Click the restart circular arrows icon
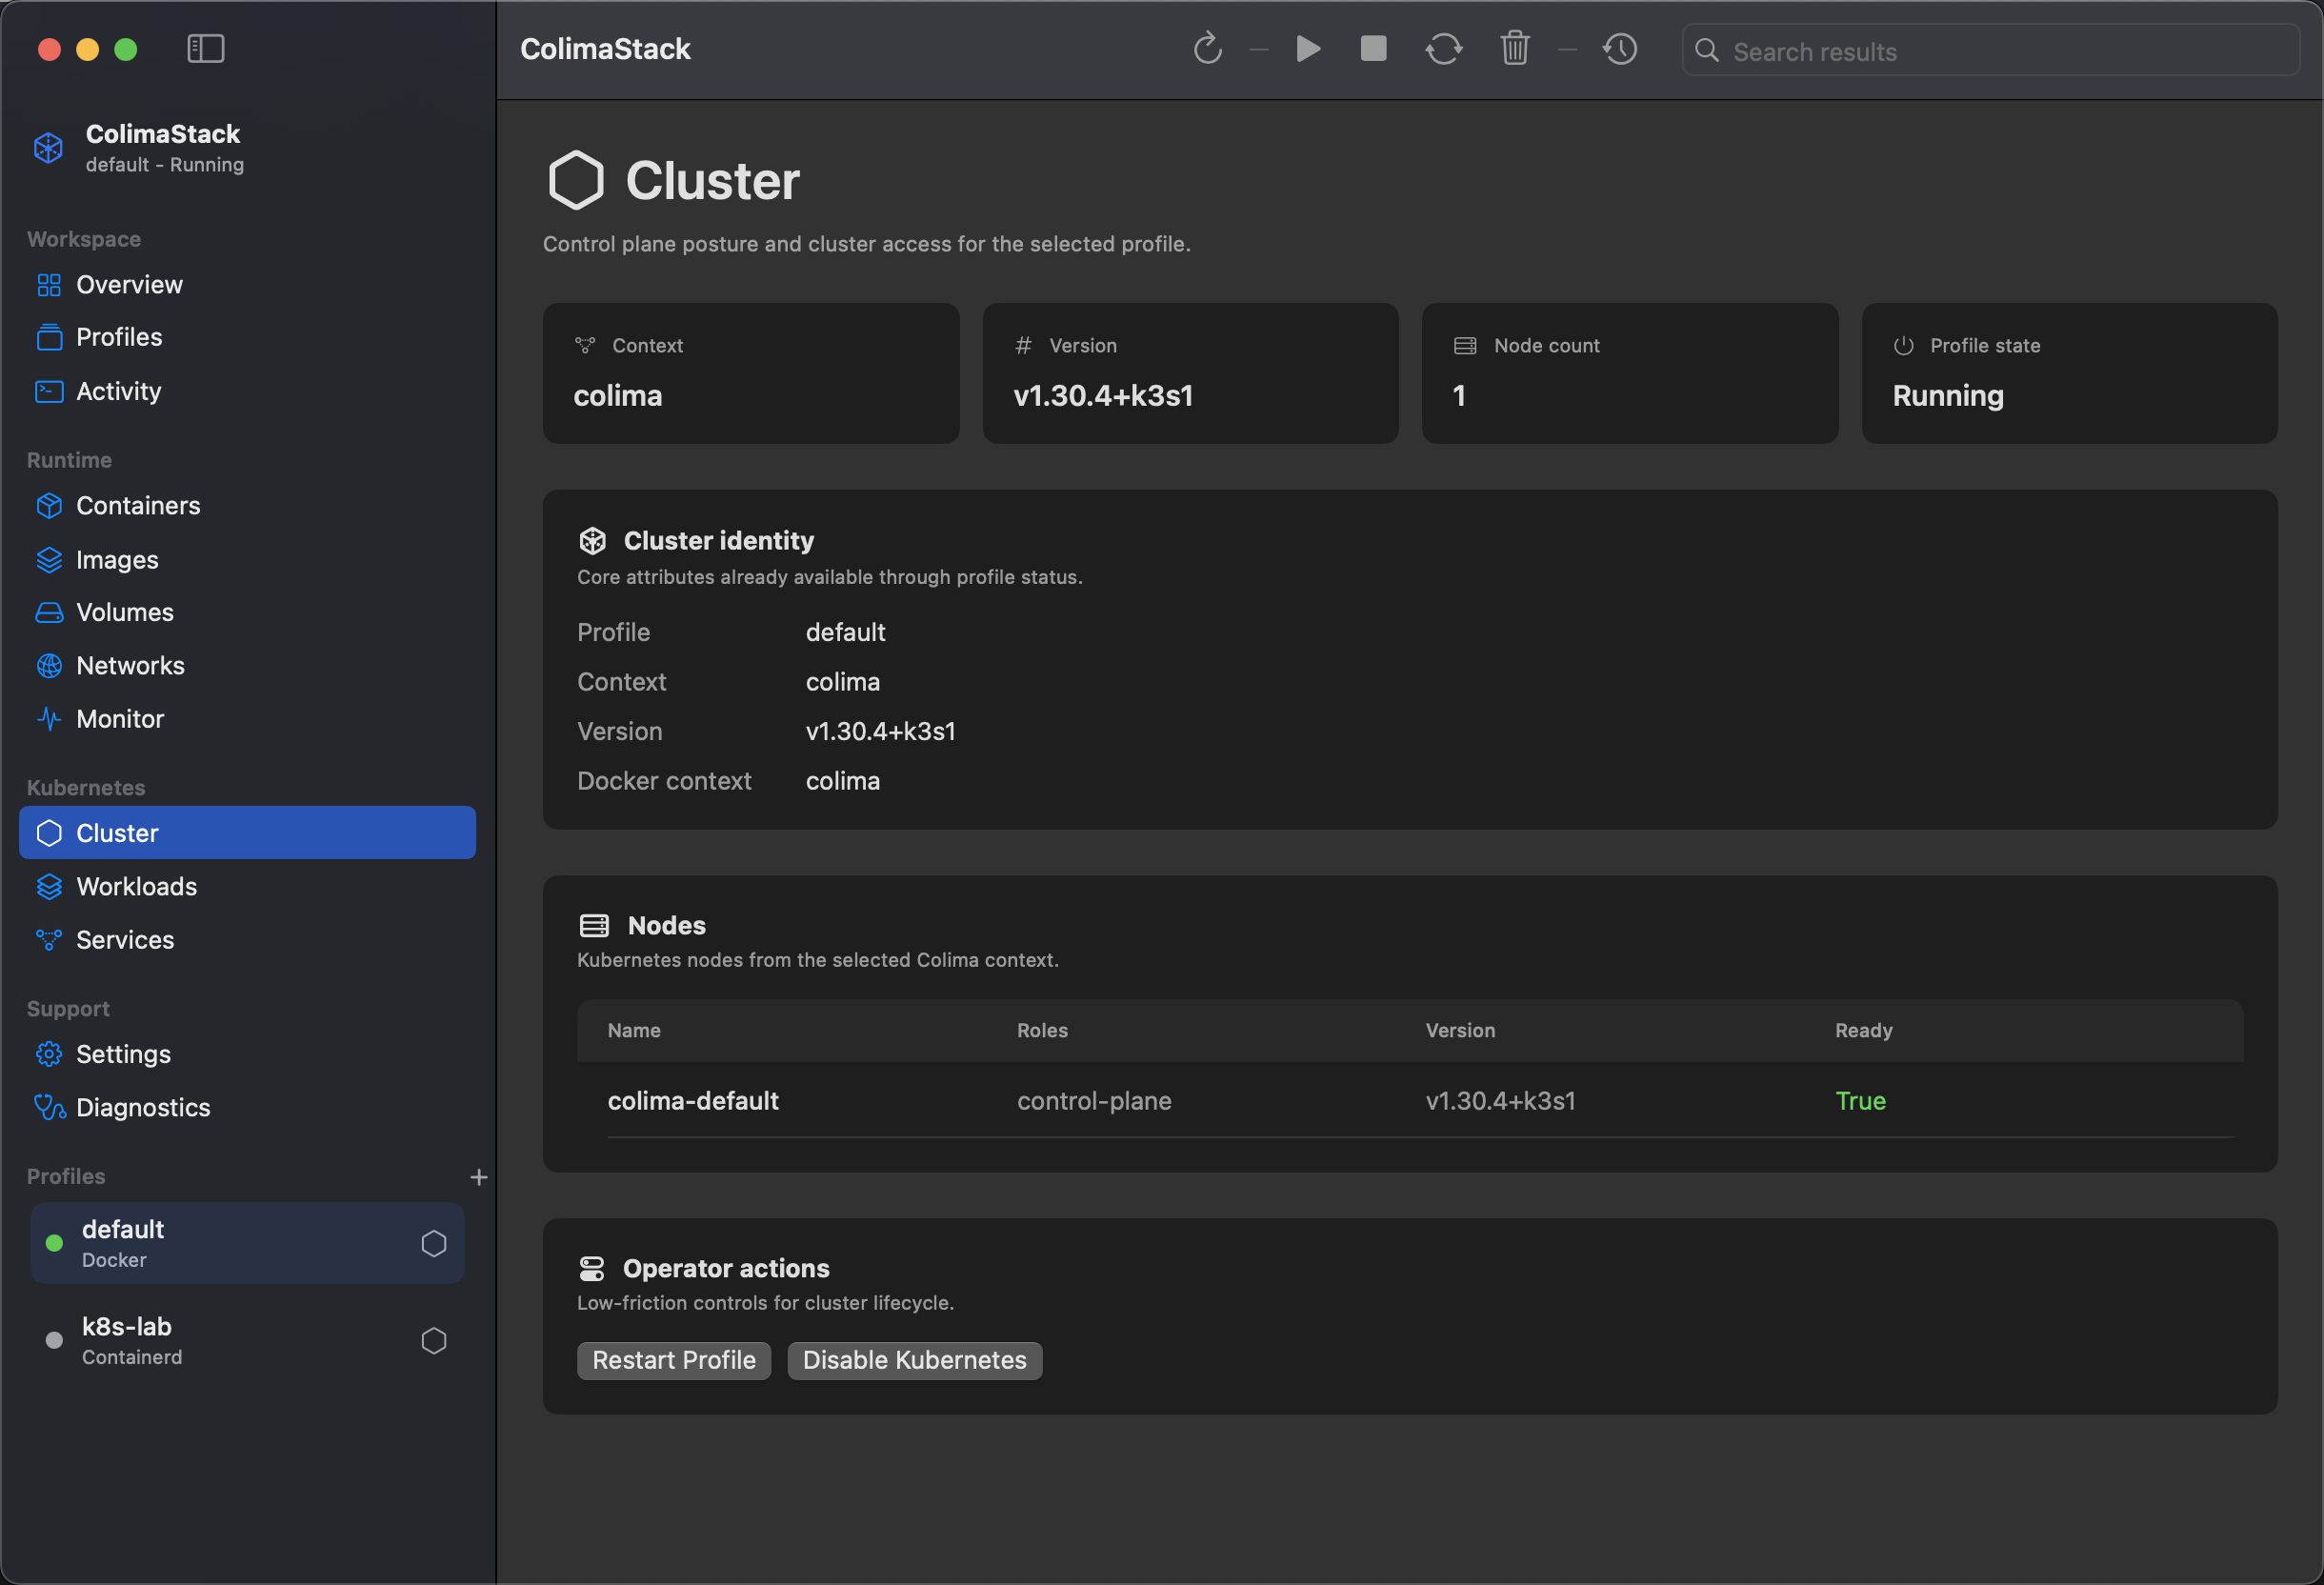Viewport: 2324px width, 1585px height. click(x=1443, y=48)
